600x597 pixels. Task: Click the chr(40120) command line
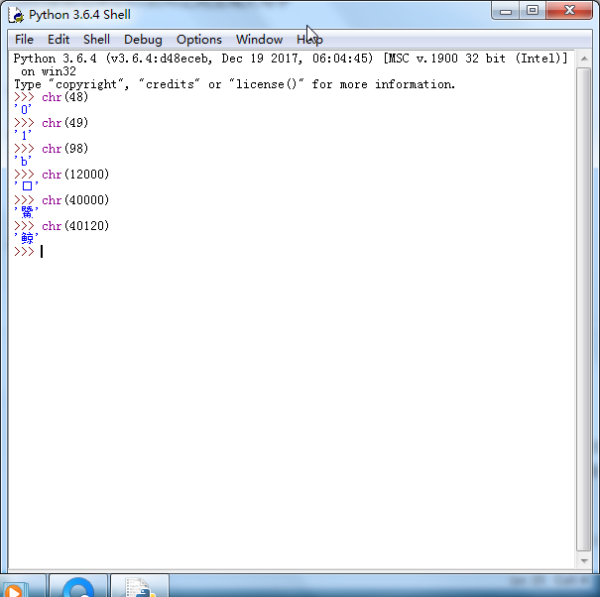coord(61,226)
